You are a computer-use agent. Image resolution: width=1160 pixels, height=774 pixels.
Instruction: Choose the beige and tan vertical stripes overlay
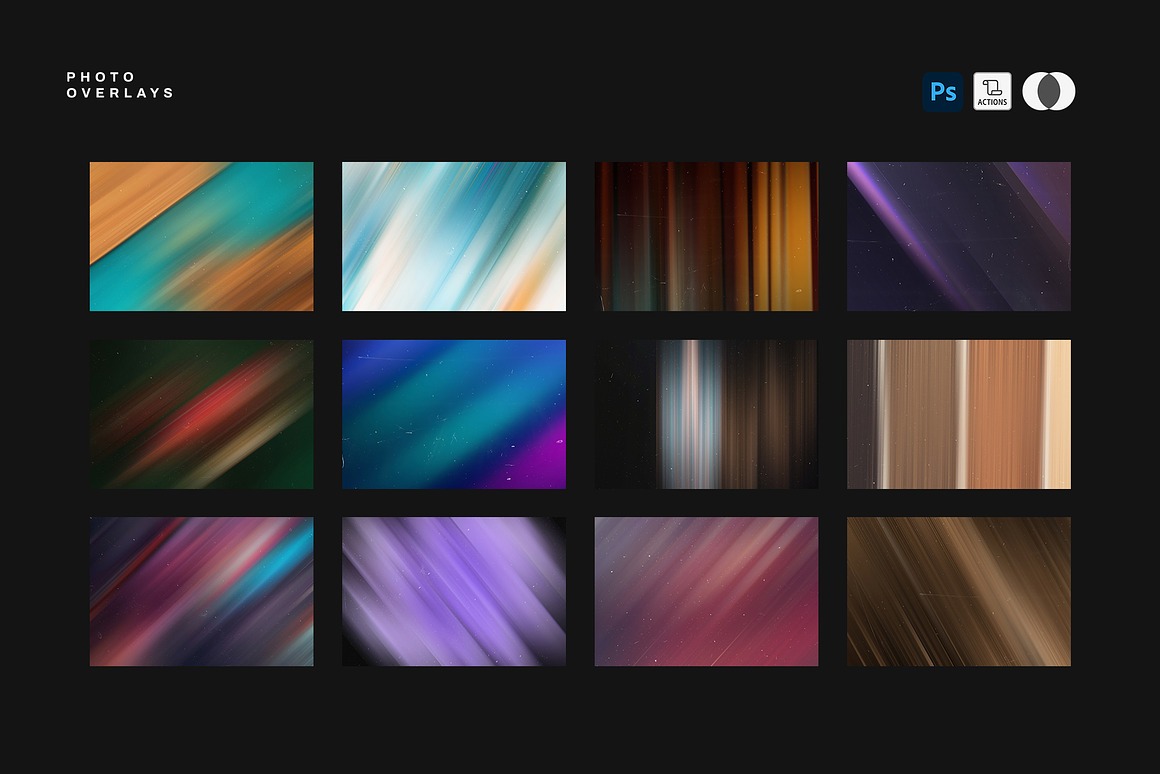coord(958,414)
